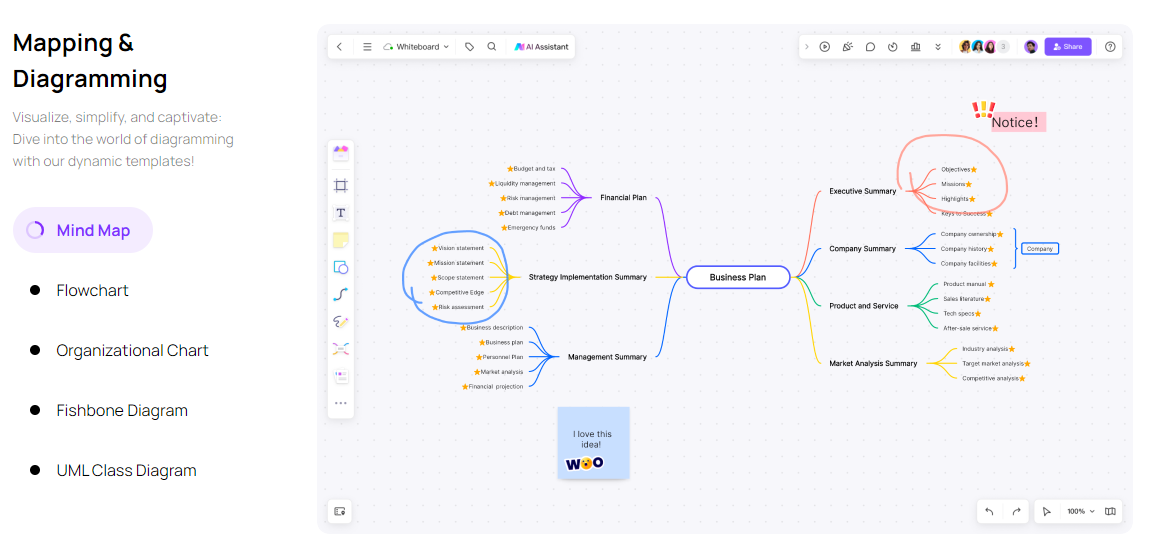
Task: Select the Mind Map tab
Action: pos(83,230)
